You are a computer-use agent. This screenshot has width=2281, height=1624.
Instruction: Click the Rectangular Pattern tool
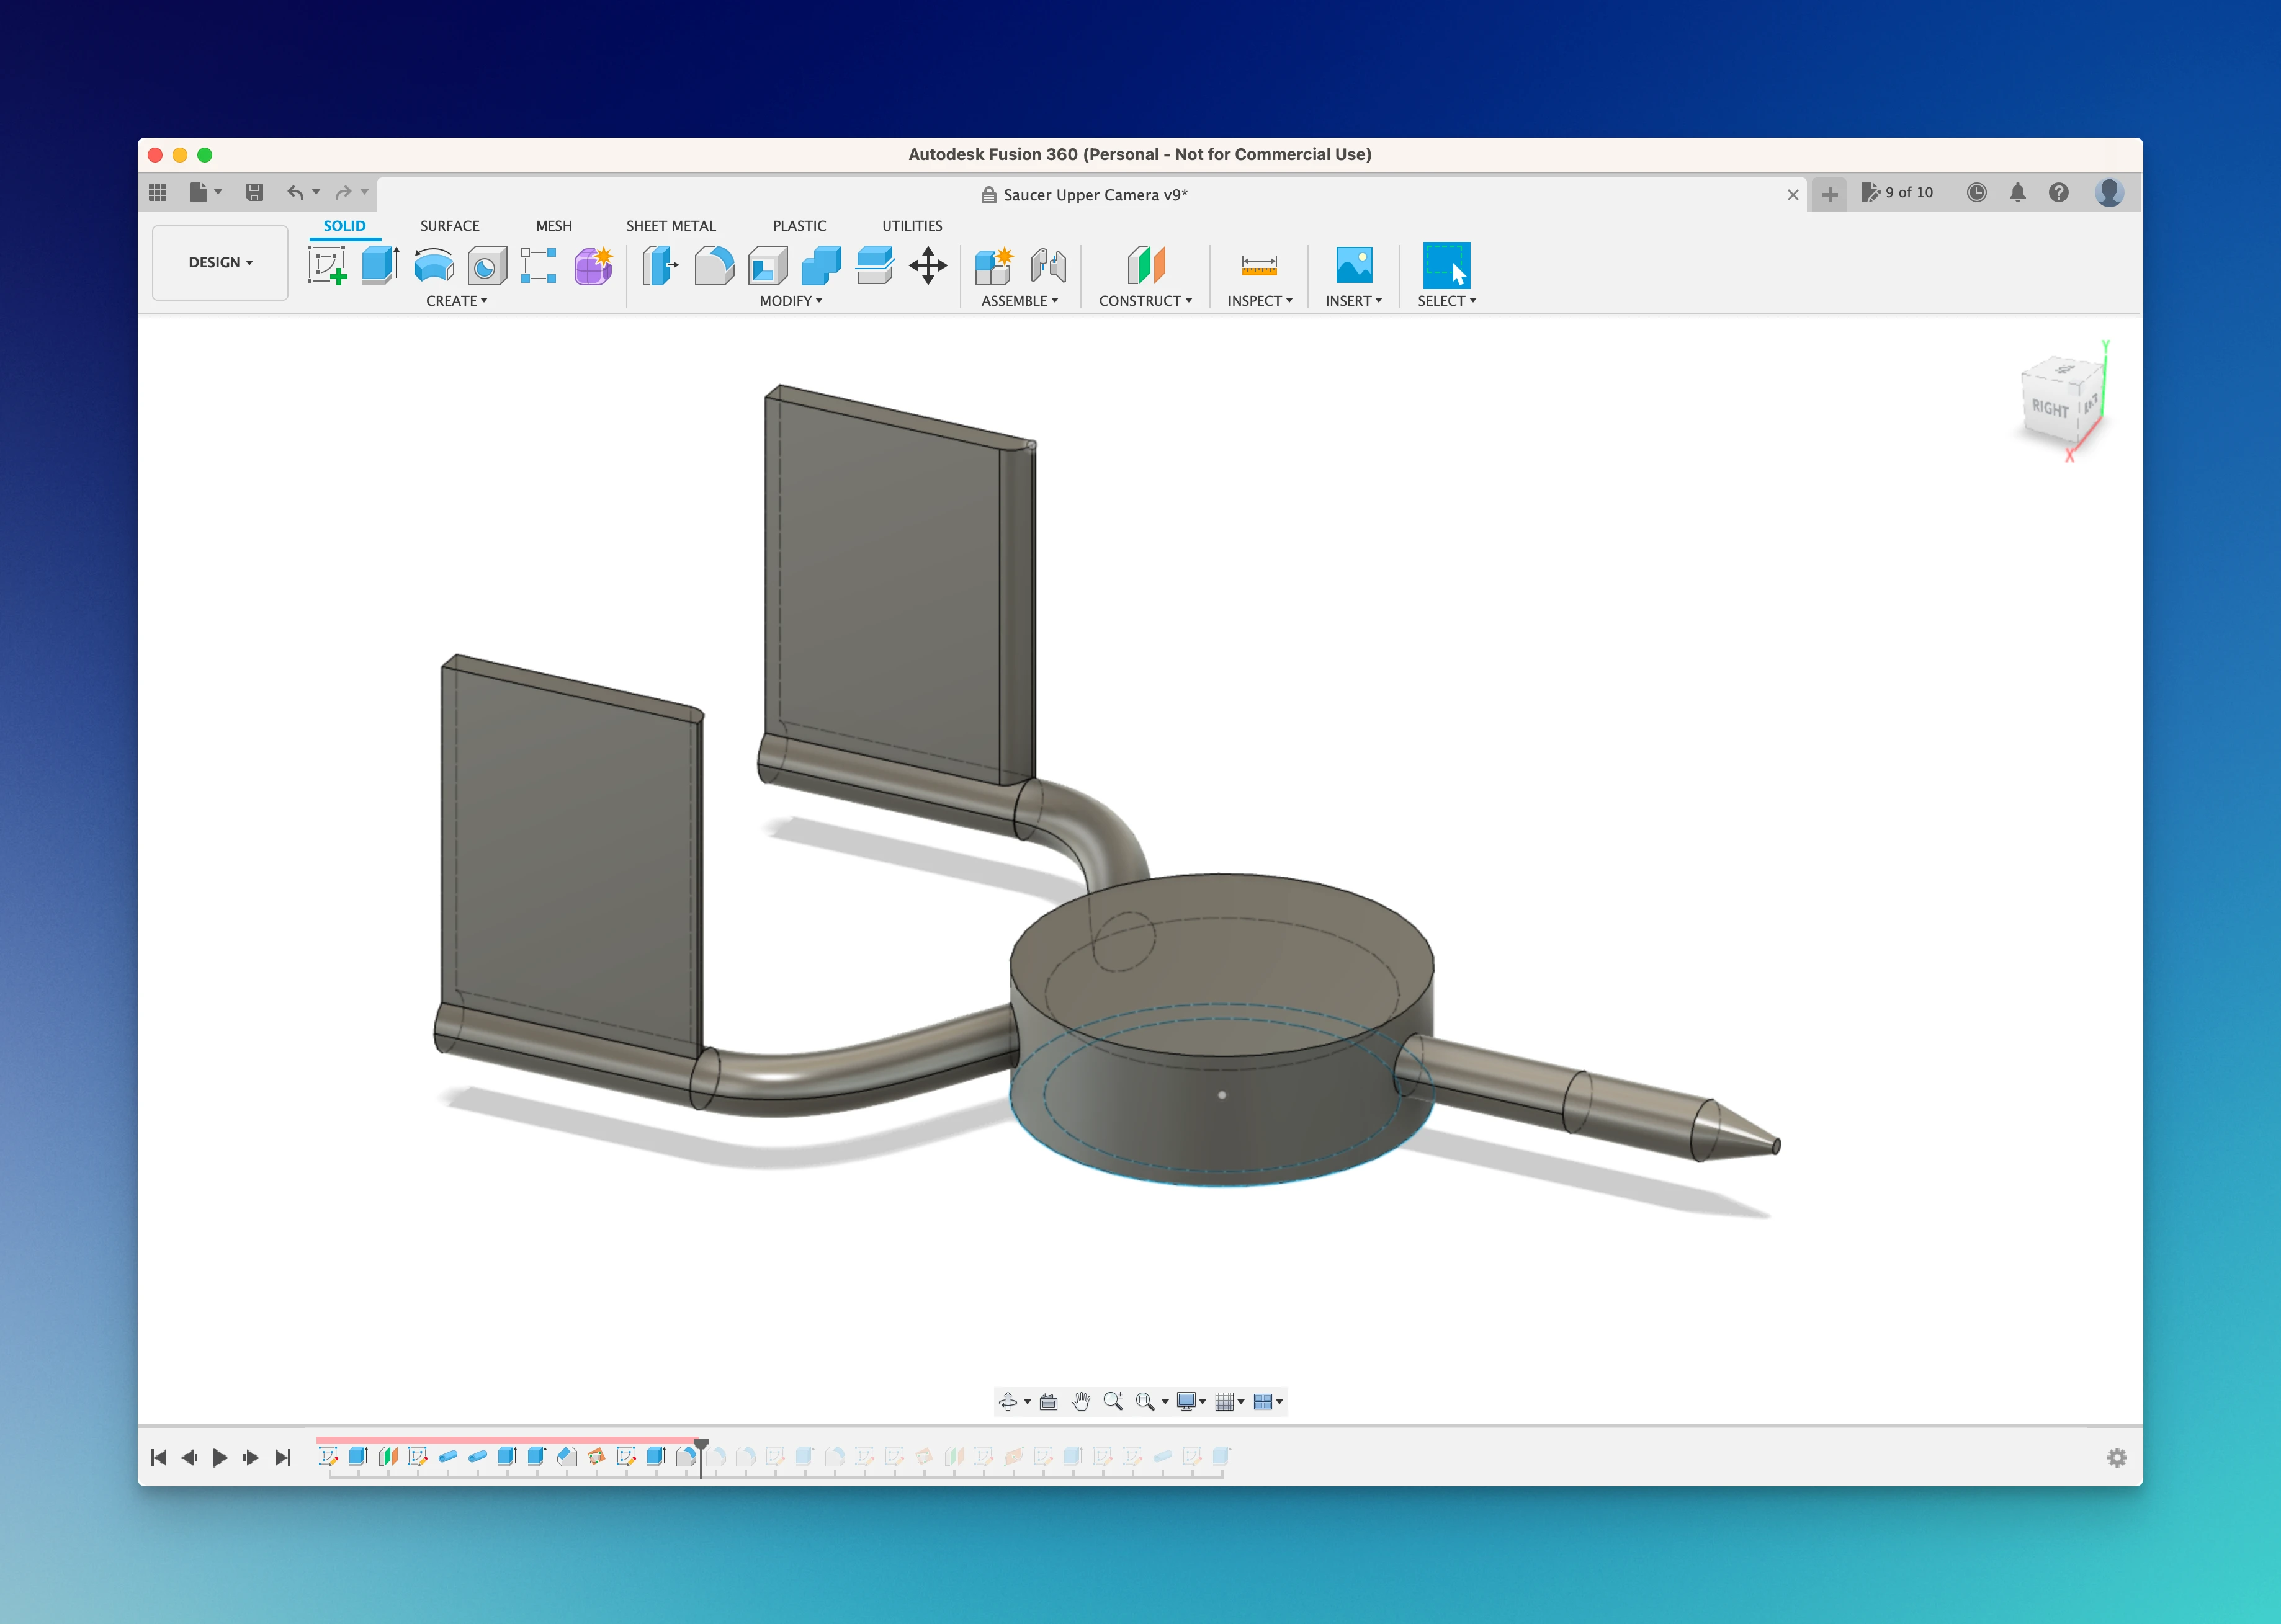click(x=539, y=265)
